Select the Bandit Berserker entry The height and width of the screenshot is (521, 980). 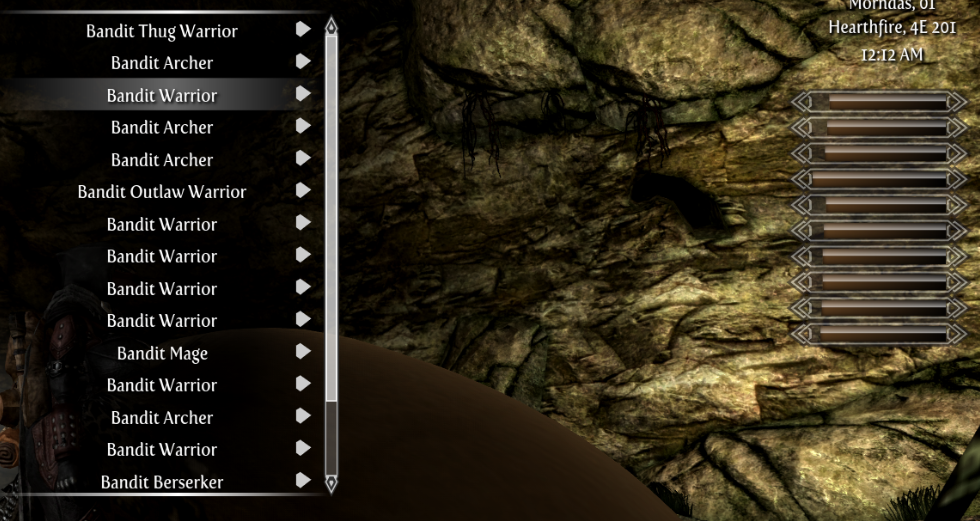coord(162,482)
